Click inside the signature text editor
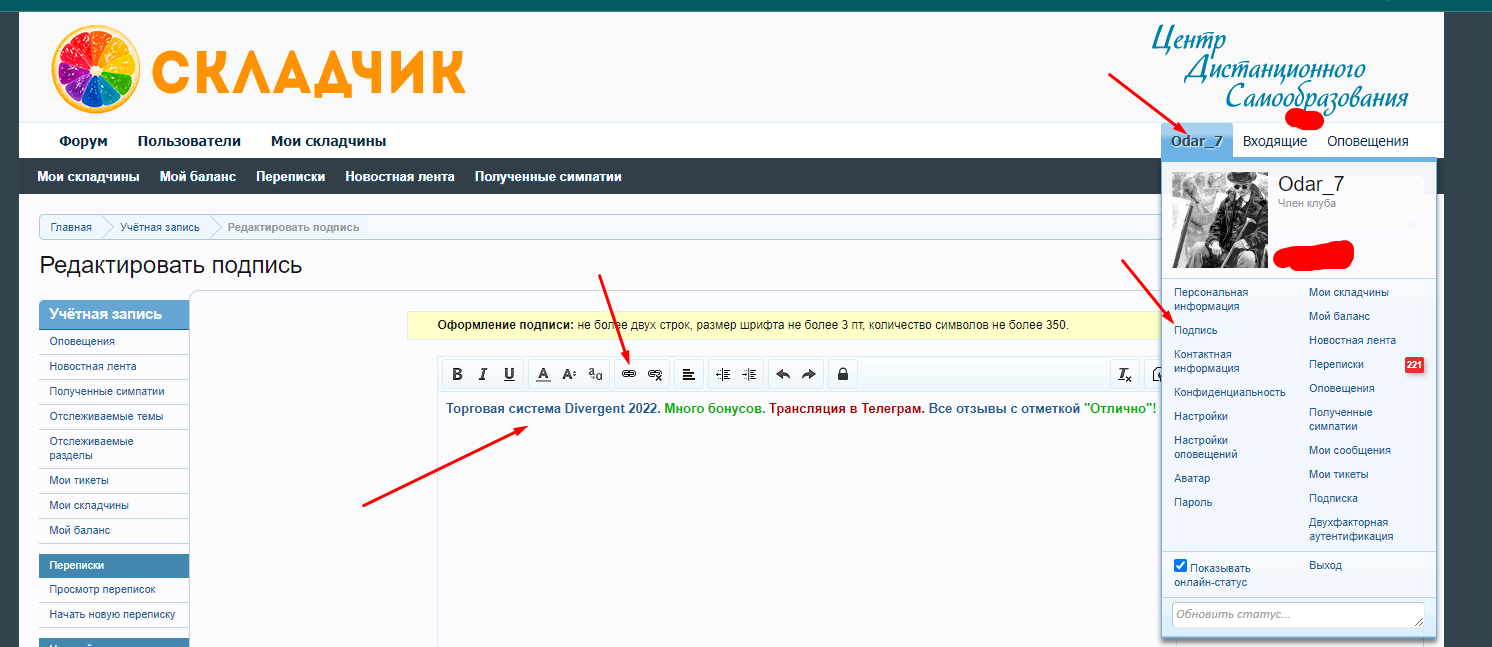The width and height of the screenshot is (1492, 647). (798, 520)
